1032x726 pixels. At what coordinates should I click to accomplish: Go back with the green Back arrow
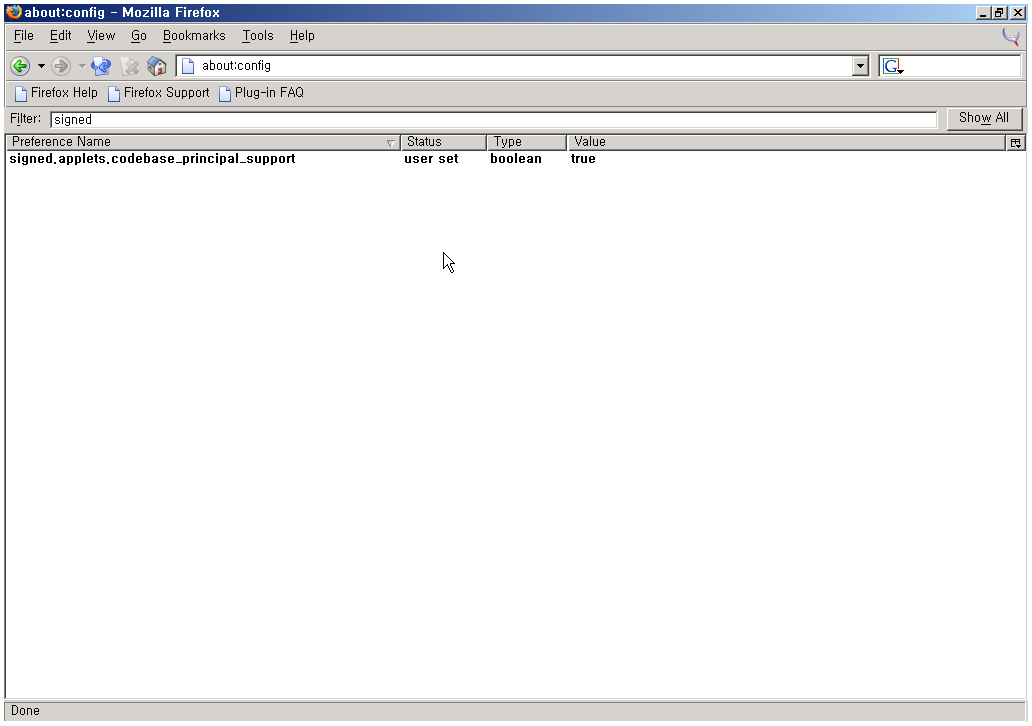coord(20,66)
